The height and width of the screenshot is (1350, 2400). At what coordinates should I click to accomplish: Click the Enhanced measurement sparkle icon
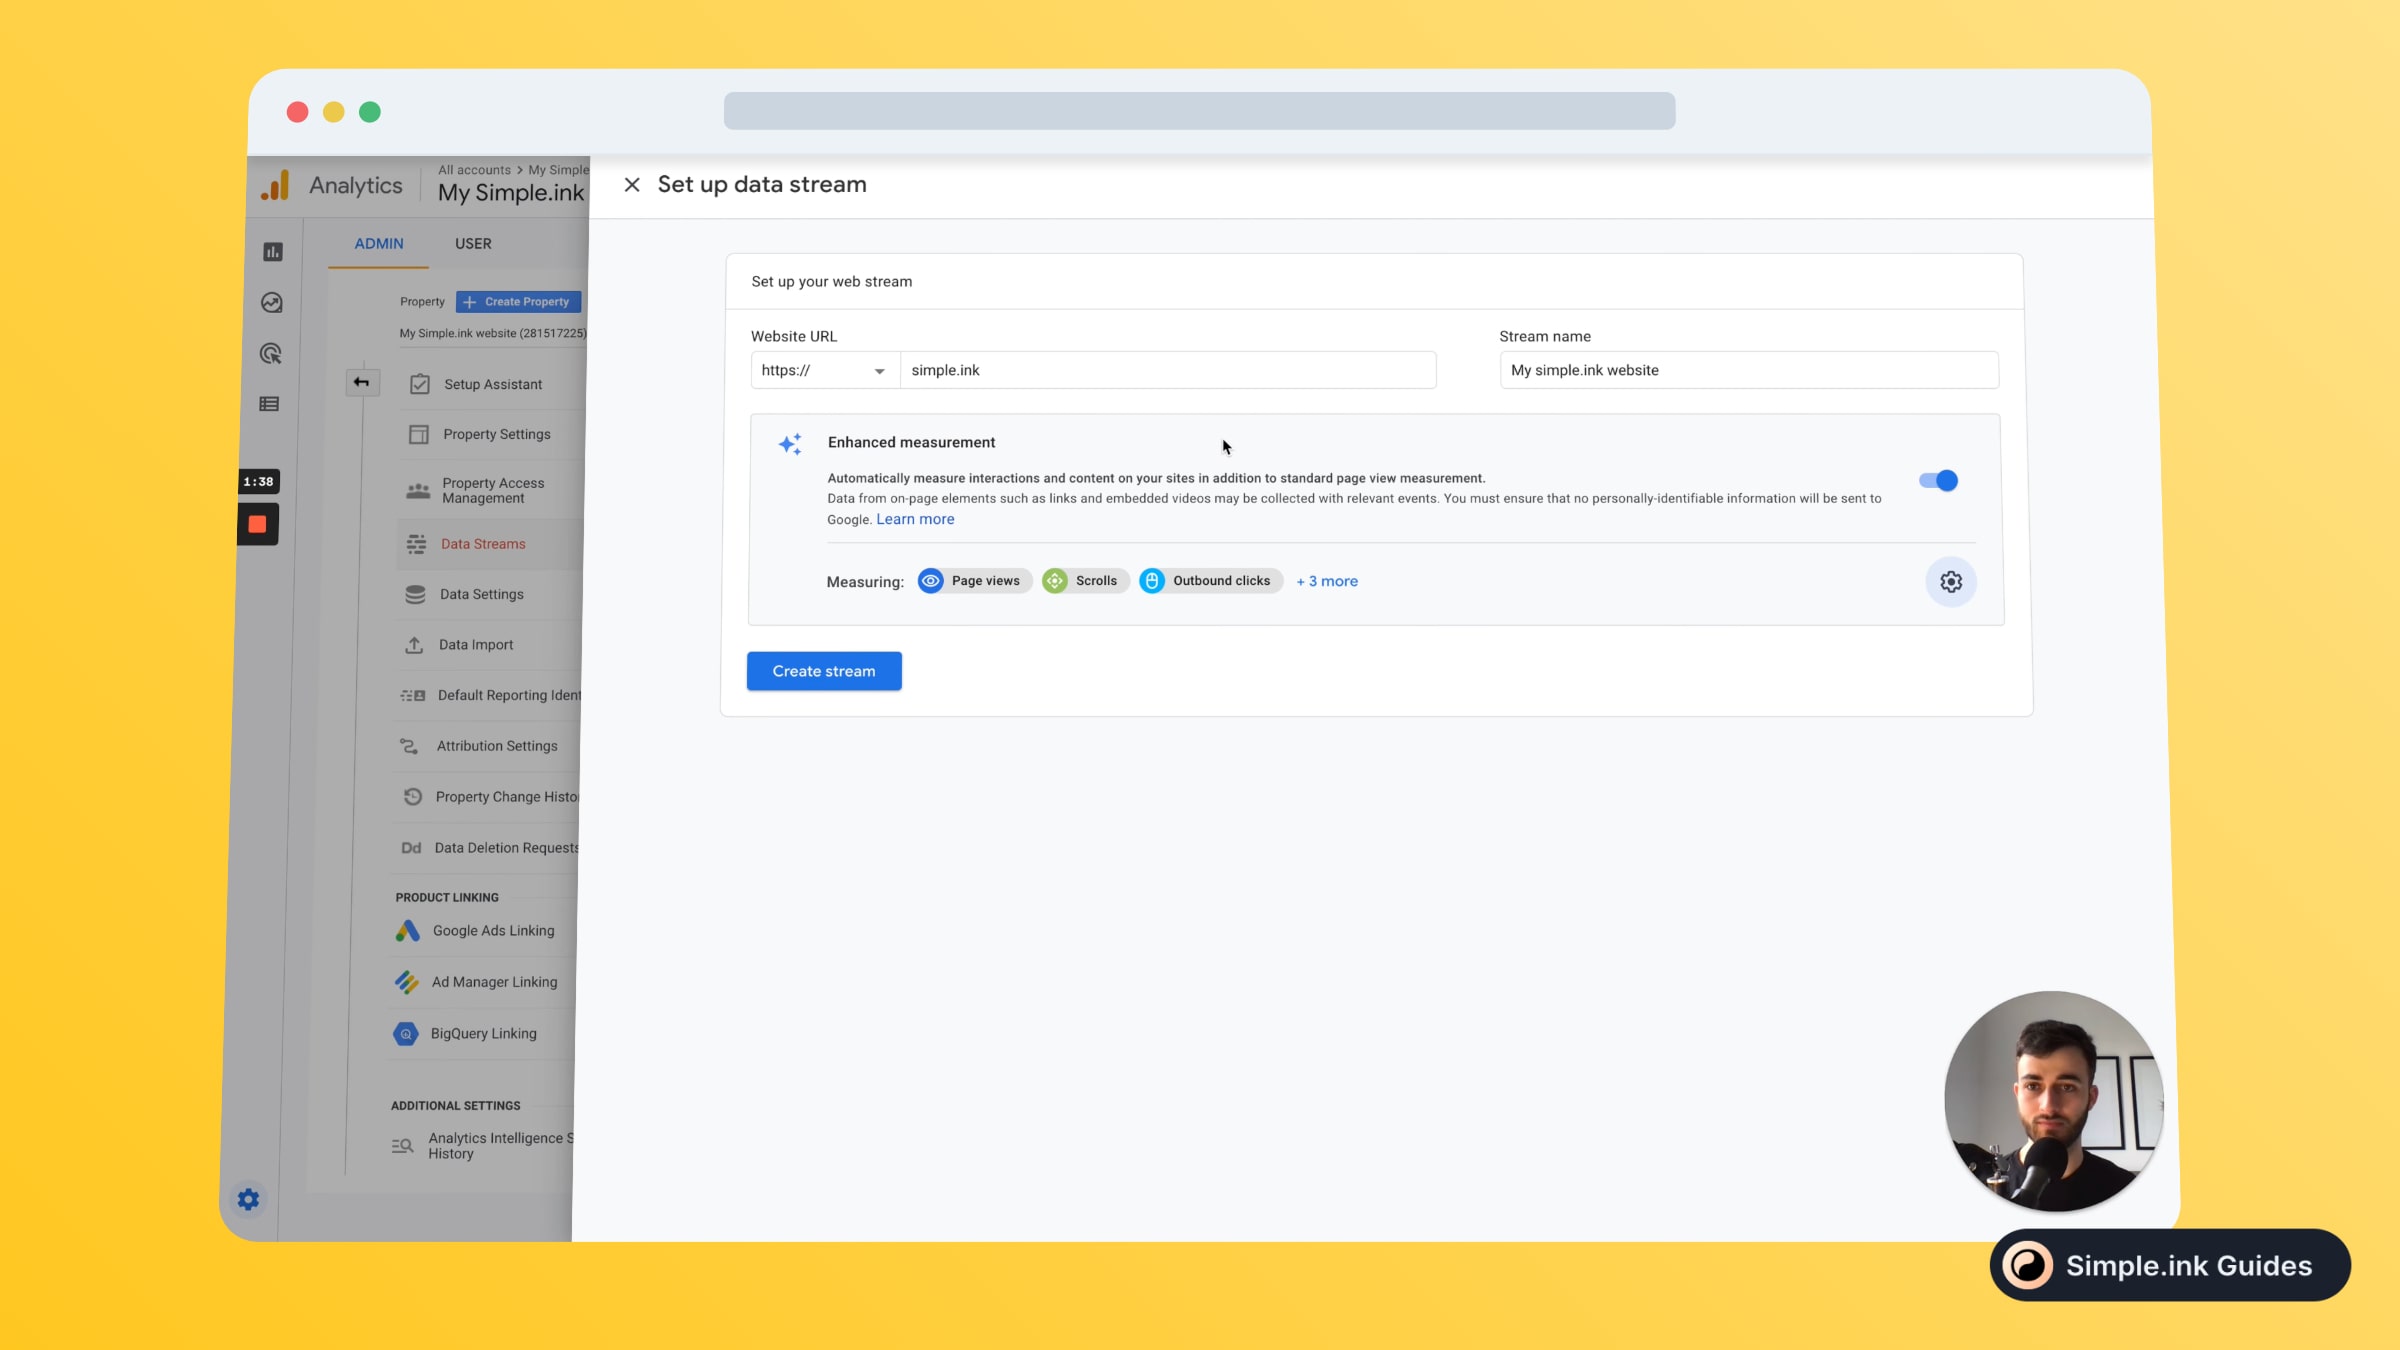tap(790, 444)
